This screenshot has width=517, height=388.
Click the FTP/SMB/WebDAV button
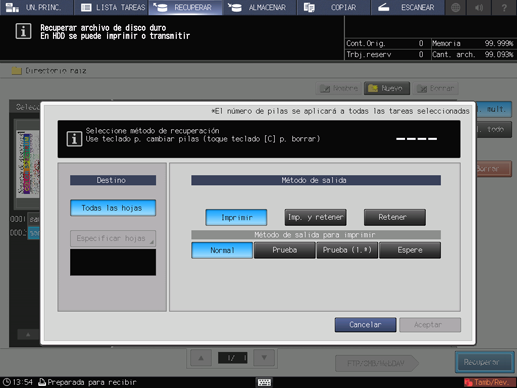tap(376, 363)
